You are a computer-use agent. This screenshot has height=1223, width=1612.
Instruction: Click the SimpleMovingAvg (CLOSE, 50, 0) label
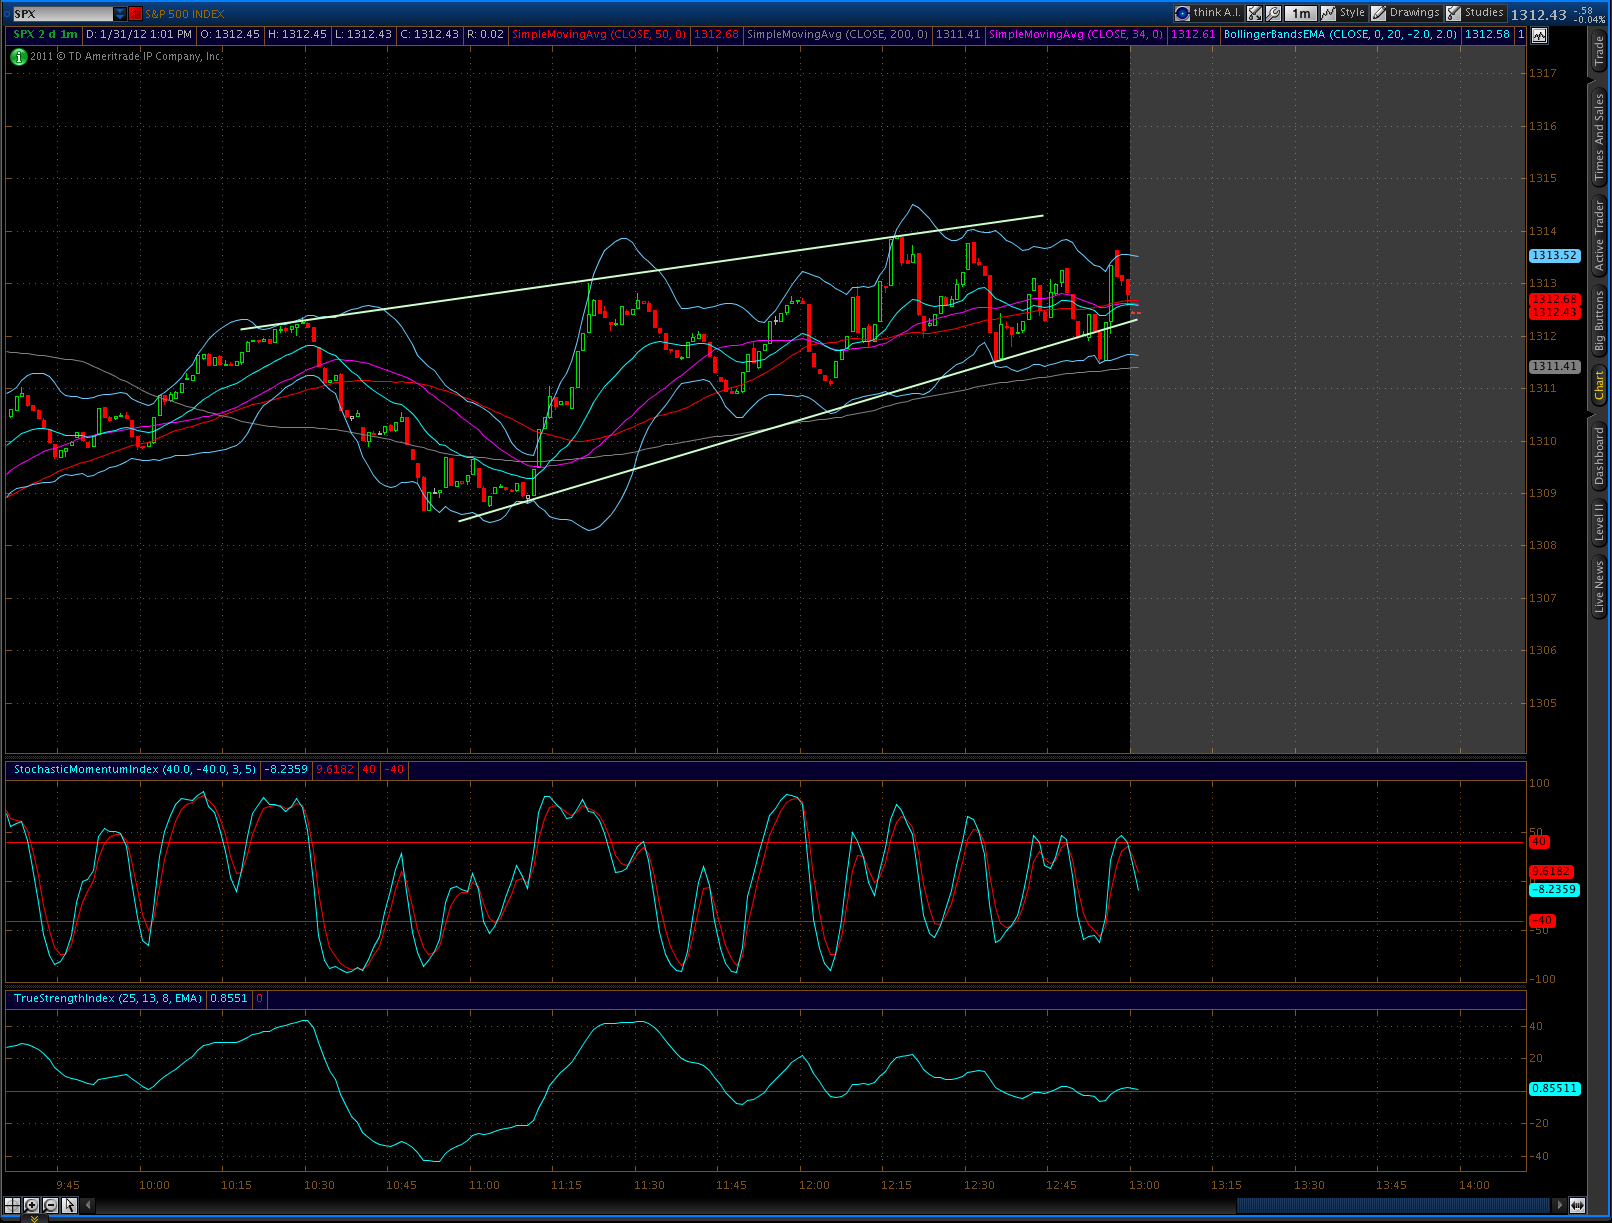[x=599, y=34]
